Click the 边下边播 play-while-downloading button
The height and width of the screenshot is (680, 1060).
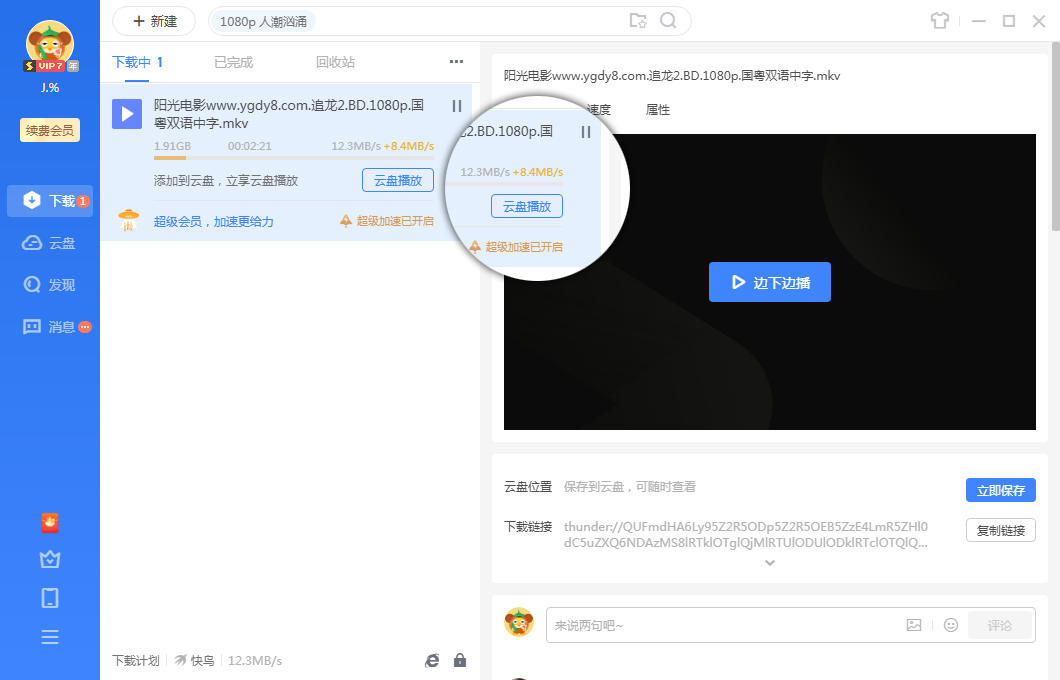[769, 282]
